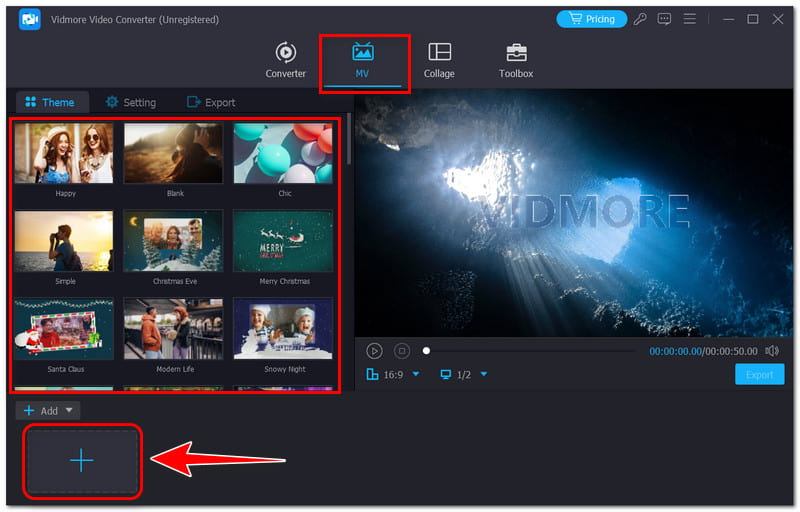Viewport: 800px width, 512px height.
Task: Expand the Add dropdown arrow
Action: 69,410
